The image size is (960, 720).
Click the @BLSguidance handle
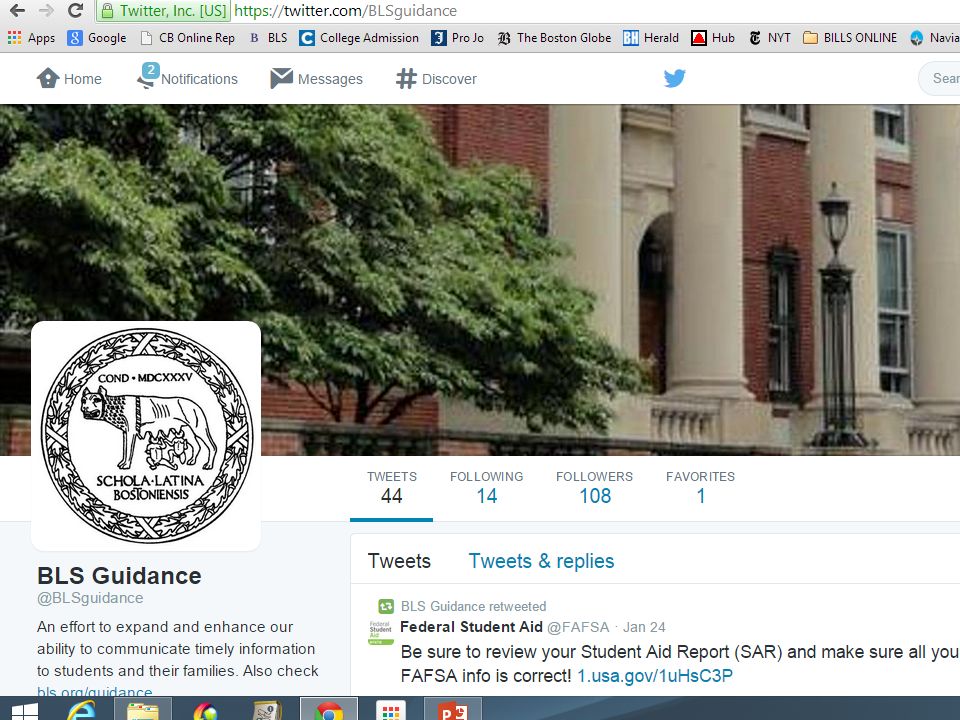tap(90, 598)
